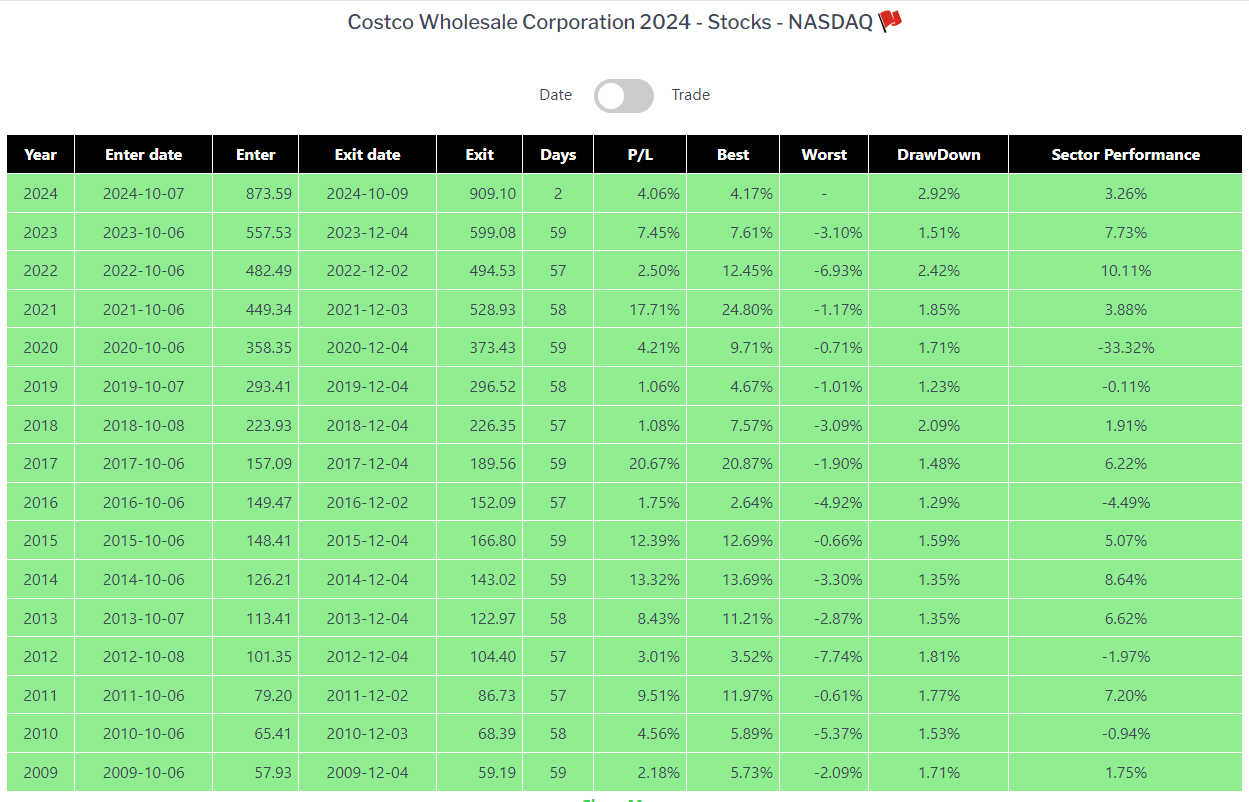This screenshot has height=802, width=1249.
Task: Select enter date '2018-10-08'
Action: pos(144,426)
